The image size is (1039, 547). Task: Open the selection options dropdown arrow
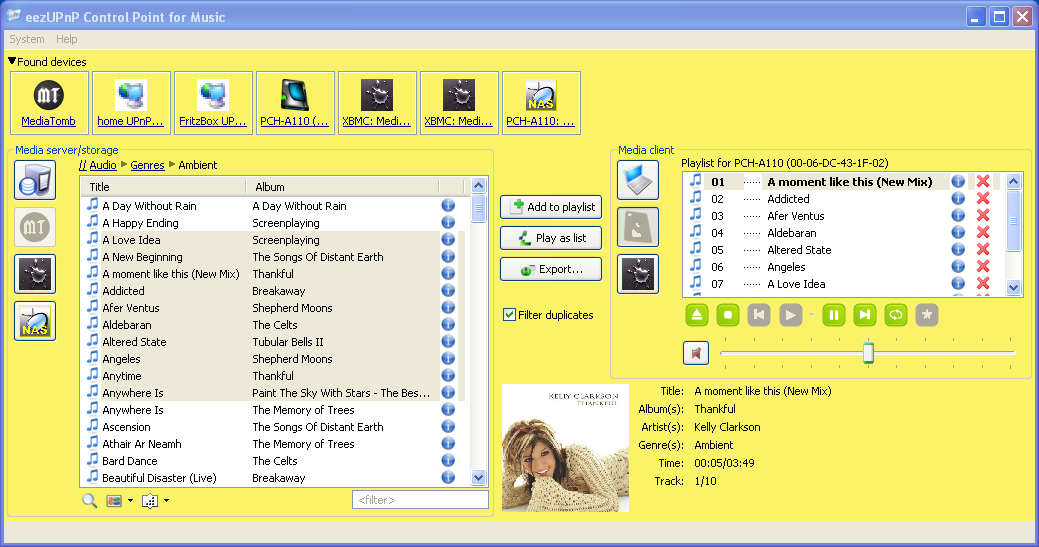[x=166, y=501]
